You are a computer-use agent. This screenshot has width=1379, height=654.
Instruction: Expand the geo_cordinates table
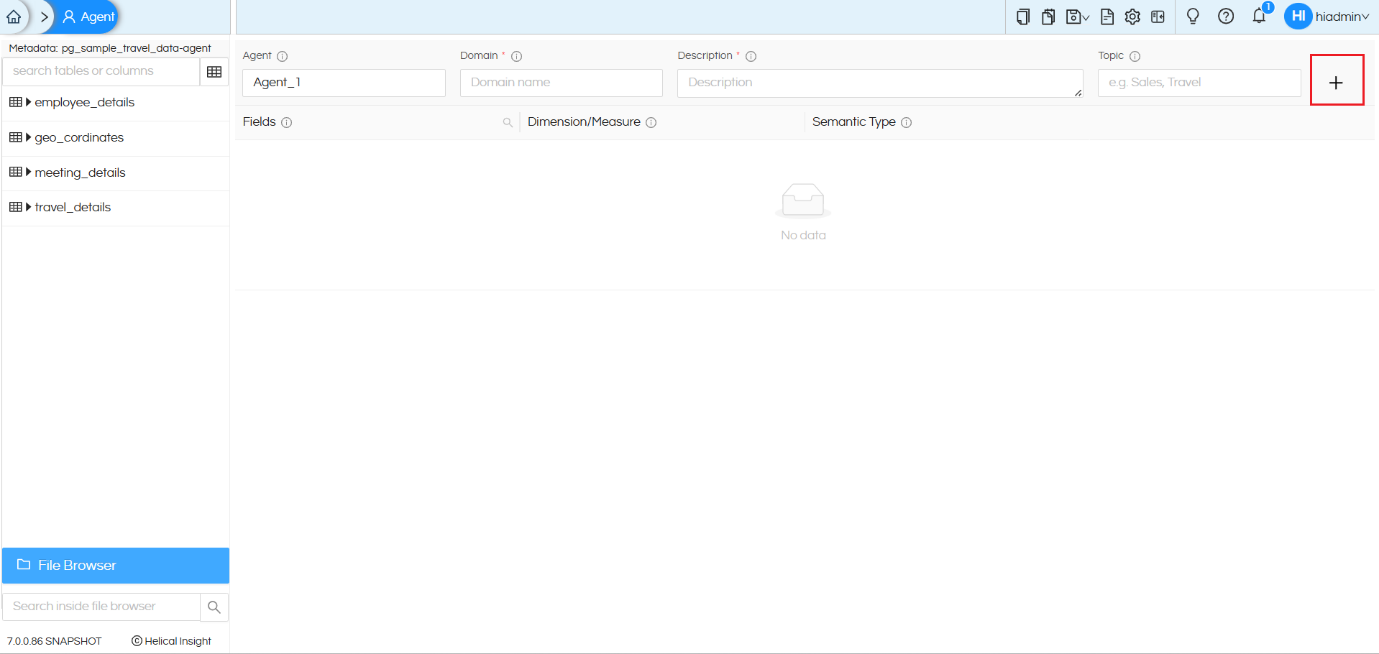pos(29,137)
